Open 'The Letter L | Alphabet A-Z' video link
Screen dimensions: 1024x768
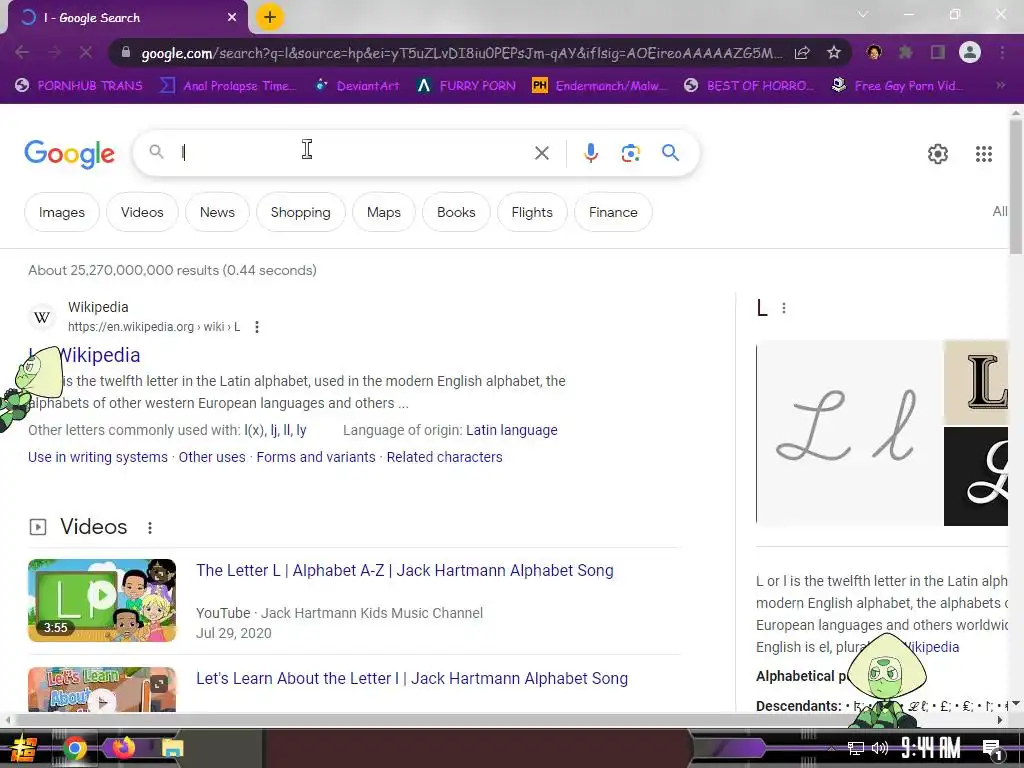point(405,570)
